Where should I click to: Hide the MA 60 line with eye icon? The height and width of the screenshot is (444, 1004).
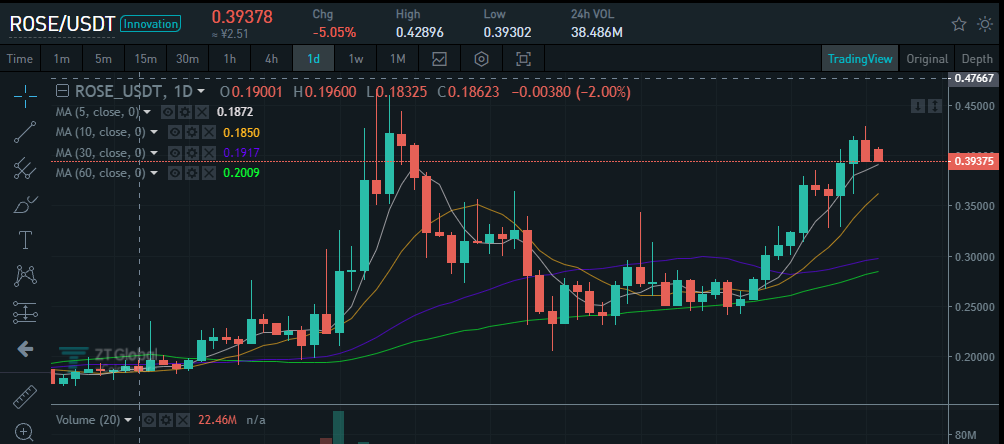click(174, 173)
